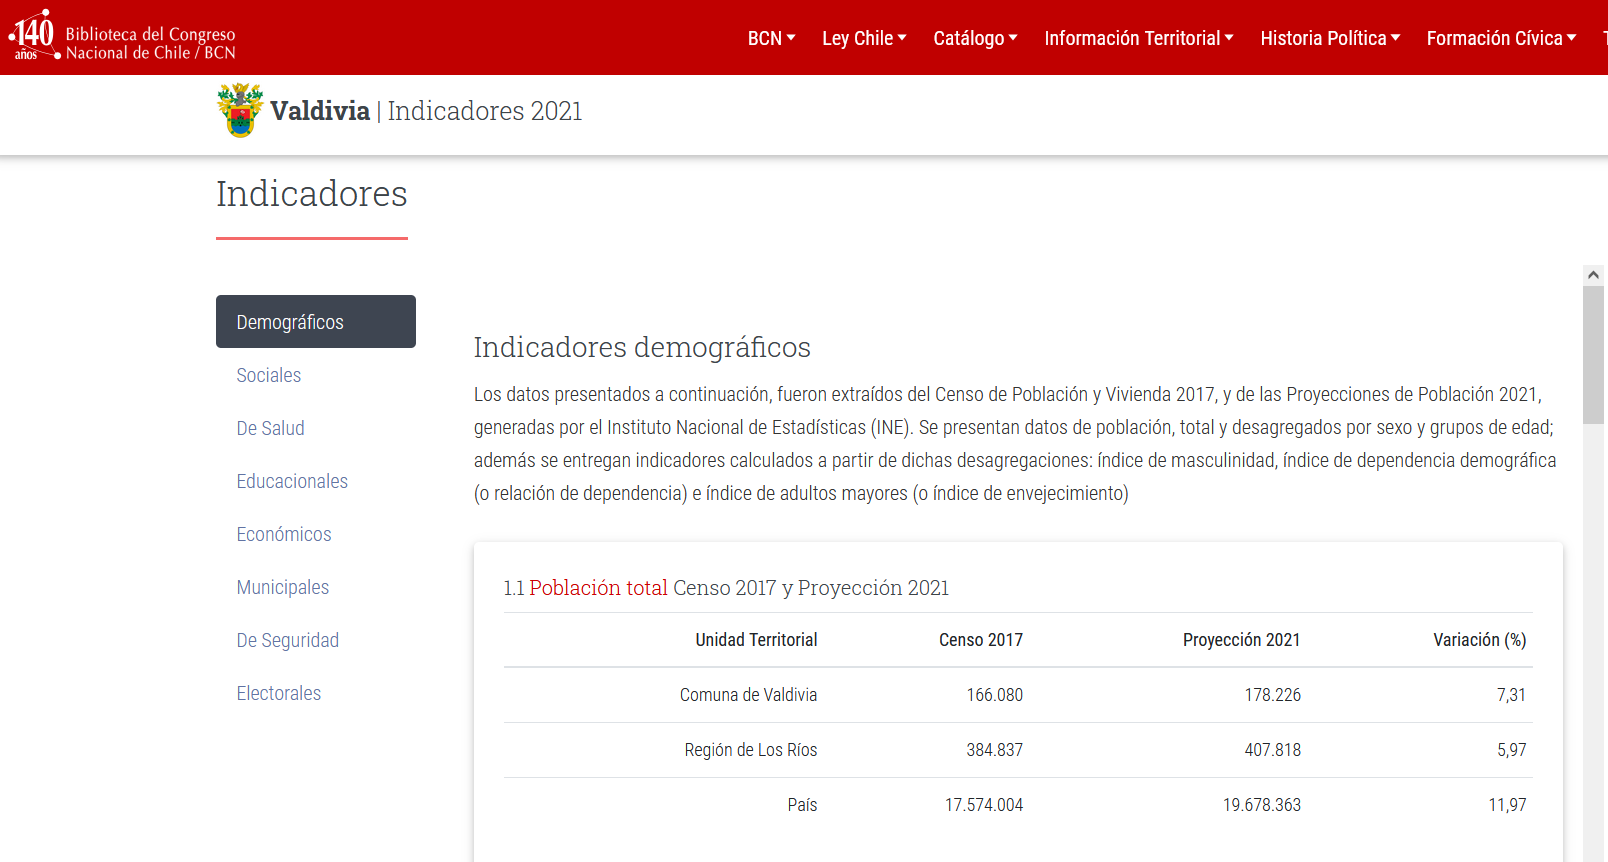Open the Municipales indicators

283,587
